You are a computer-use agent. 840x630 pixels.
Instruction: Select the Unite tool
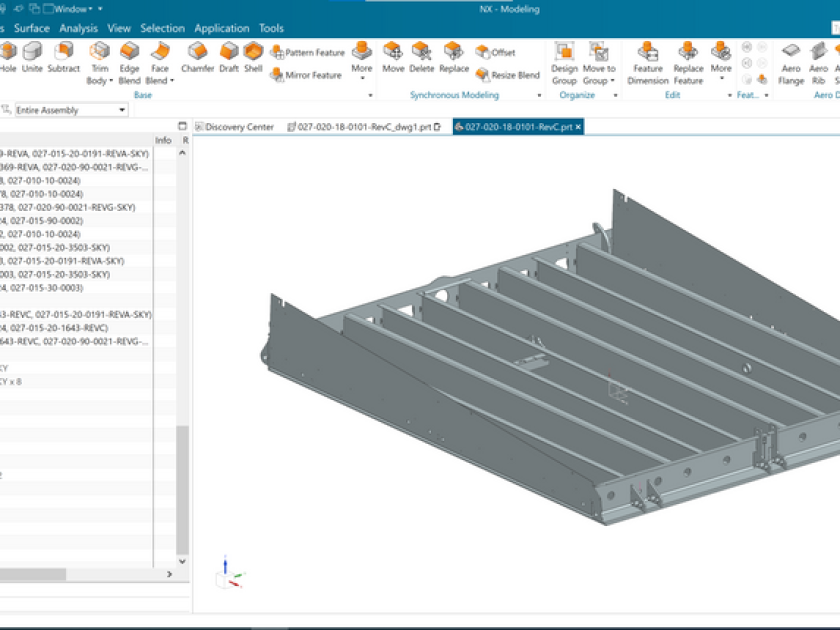coord(32,57)
